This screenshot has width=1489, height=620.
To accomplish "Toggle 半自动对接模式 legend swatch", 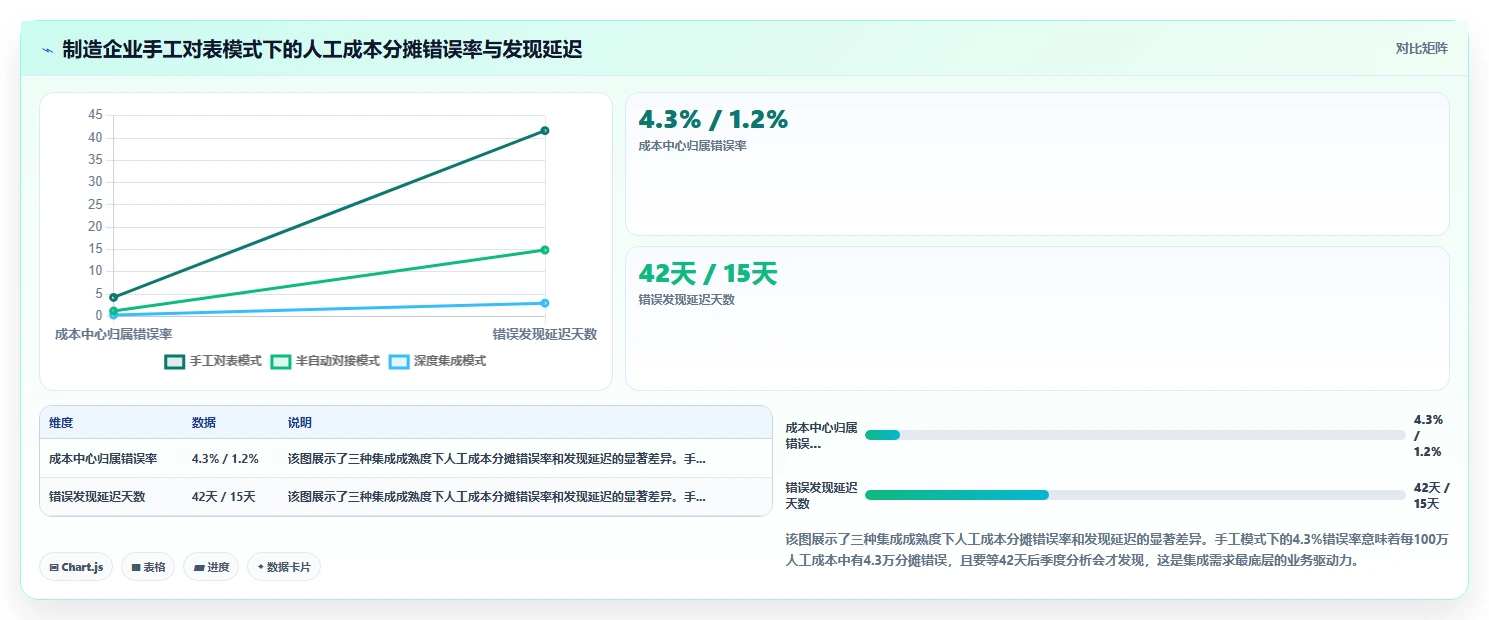I will coord(281,361).
